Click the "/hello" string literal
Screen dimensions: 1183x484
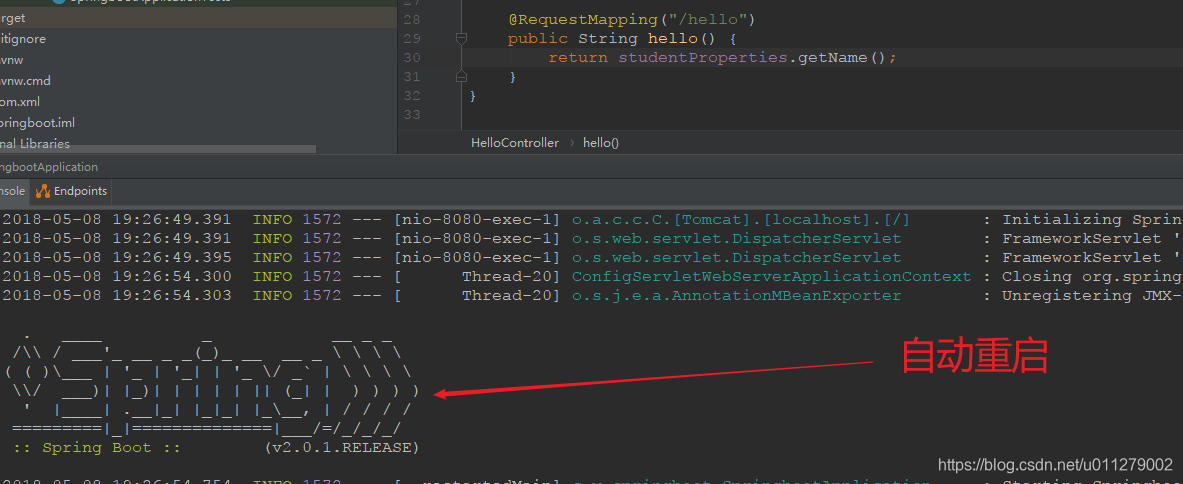coord(708,19)
